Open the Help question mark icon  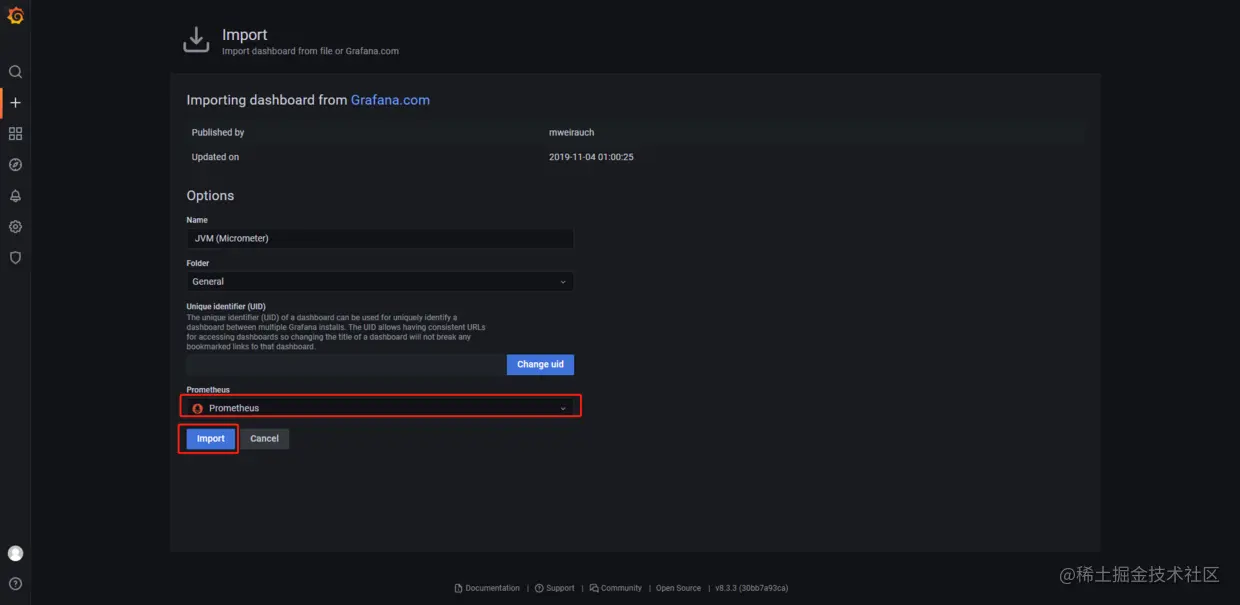15,584
